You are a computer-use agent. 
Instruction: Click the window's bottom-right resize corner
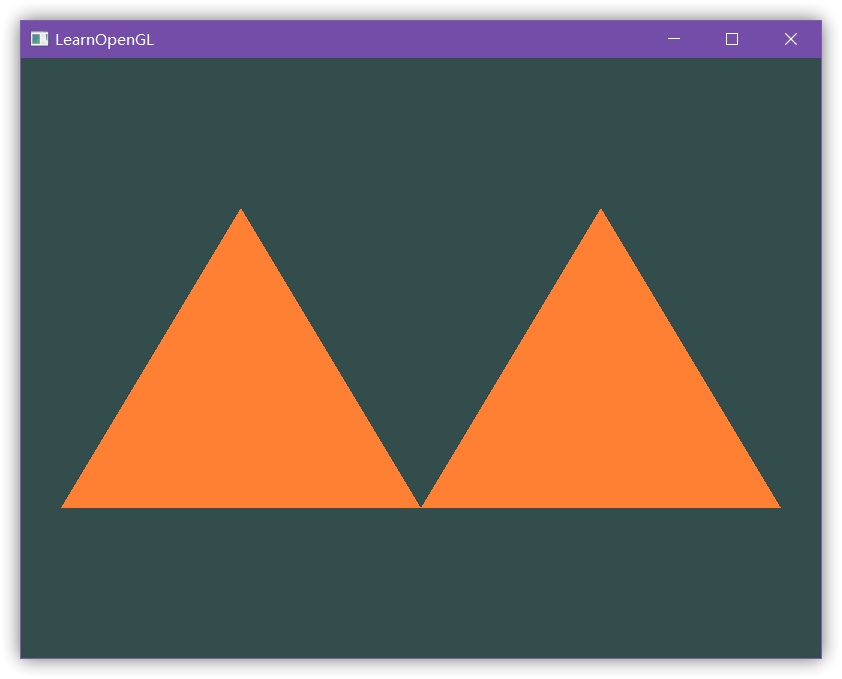(820, 657)
